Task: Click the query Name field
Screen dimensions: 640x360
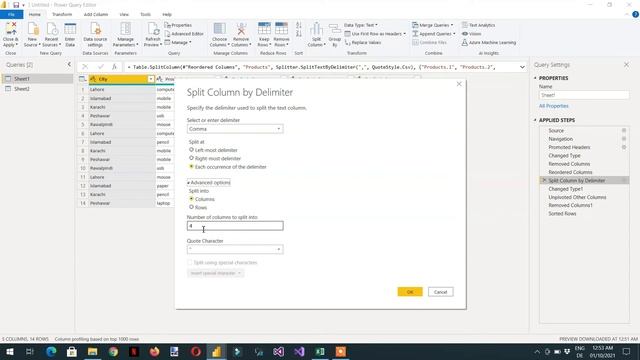Action: point(584,95)
